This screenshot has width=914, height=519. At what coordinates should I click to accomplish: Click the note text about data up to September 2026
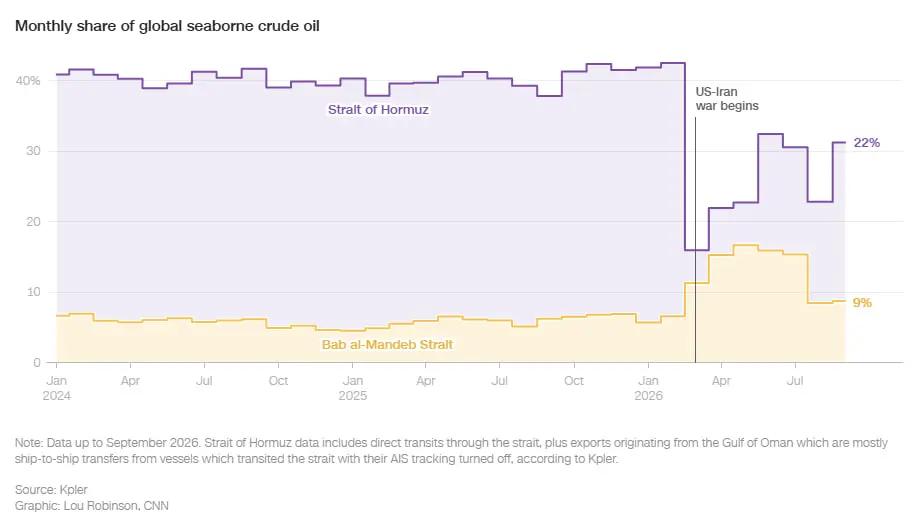pos(451,451)
